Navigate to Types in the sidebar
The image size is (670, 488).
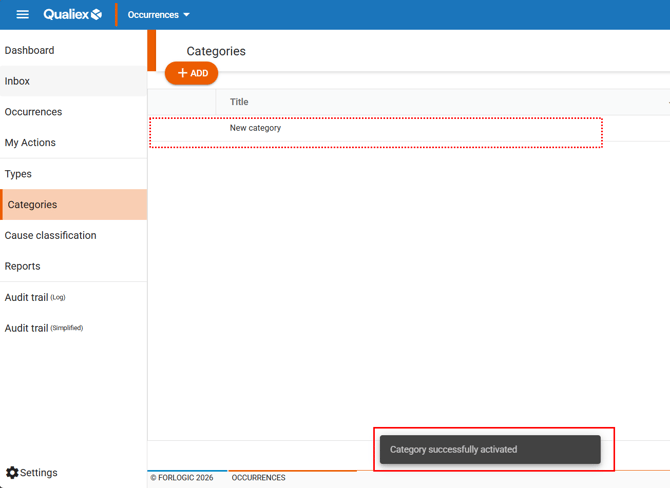(x=19, y=174)
